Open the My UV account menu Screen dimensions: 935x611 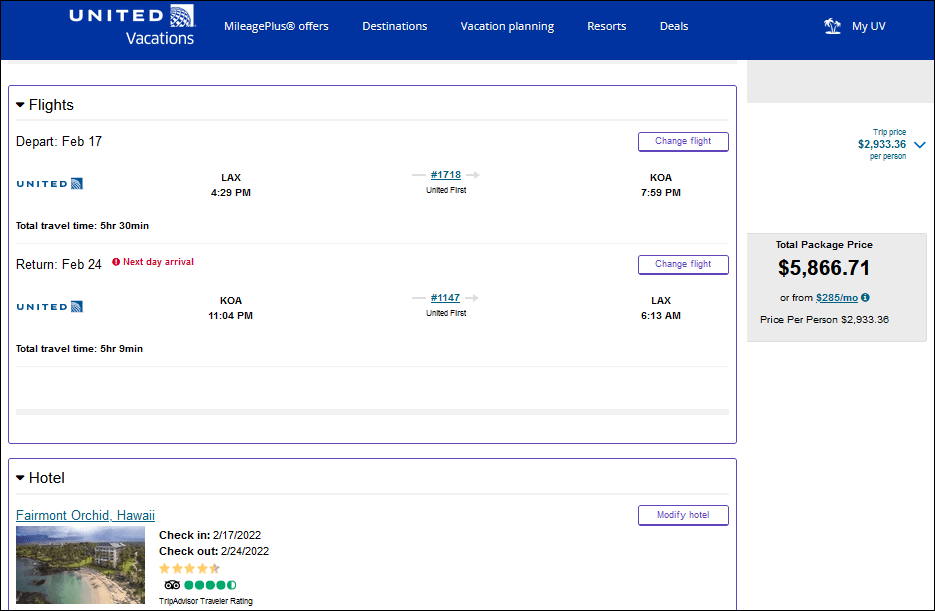coord(868,26)
